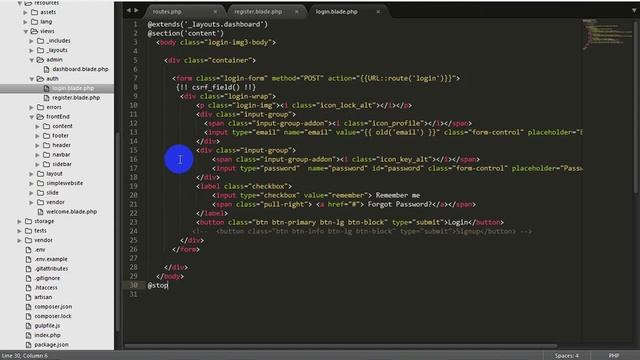640x360 pixels.
Task: Open the .htaccess file
Action: click(46, 288)
